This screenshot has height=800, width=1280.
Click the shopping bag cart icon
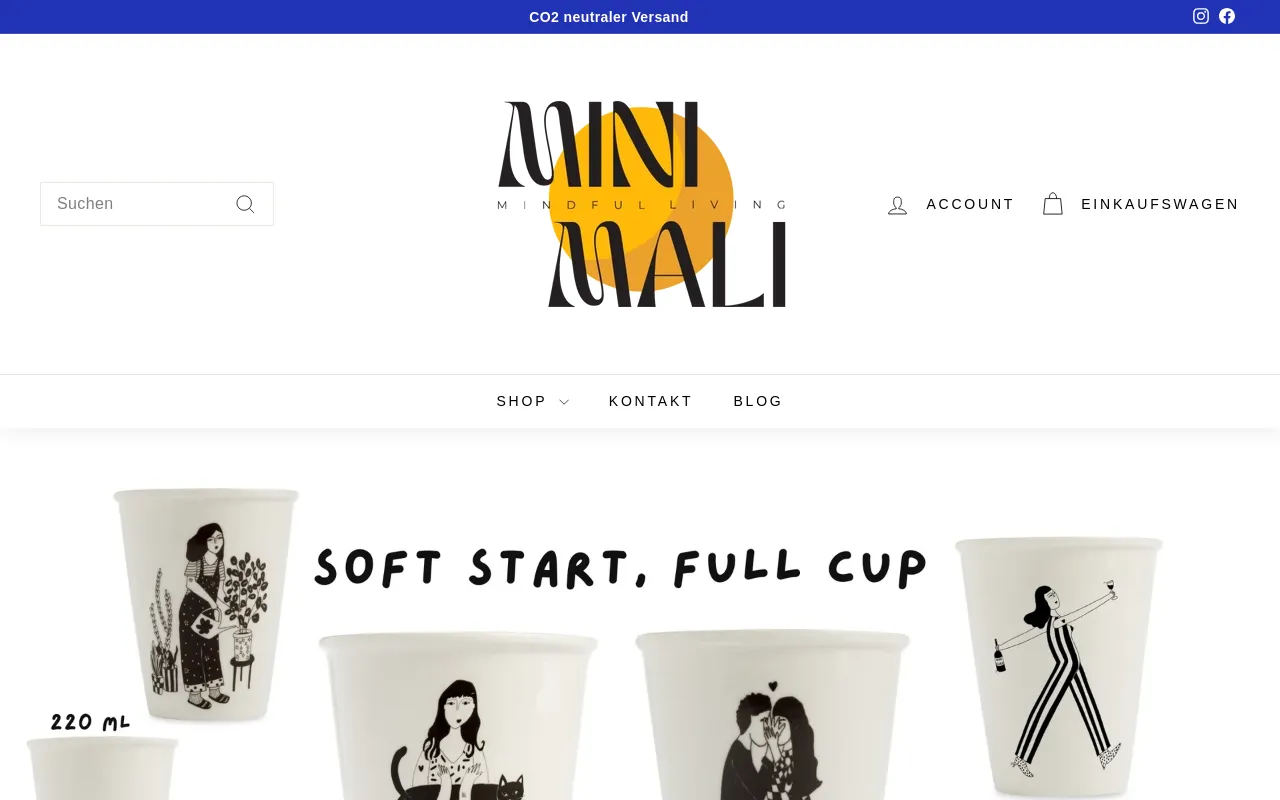1053,204
